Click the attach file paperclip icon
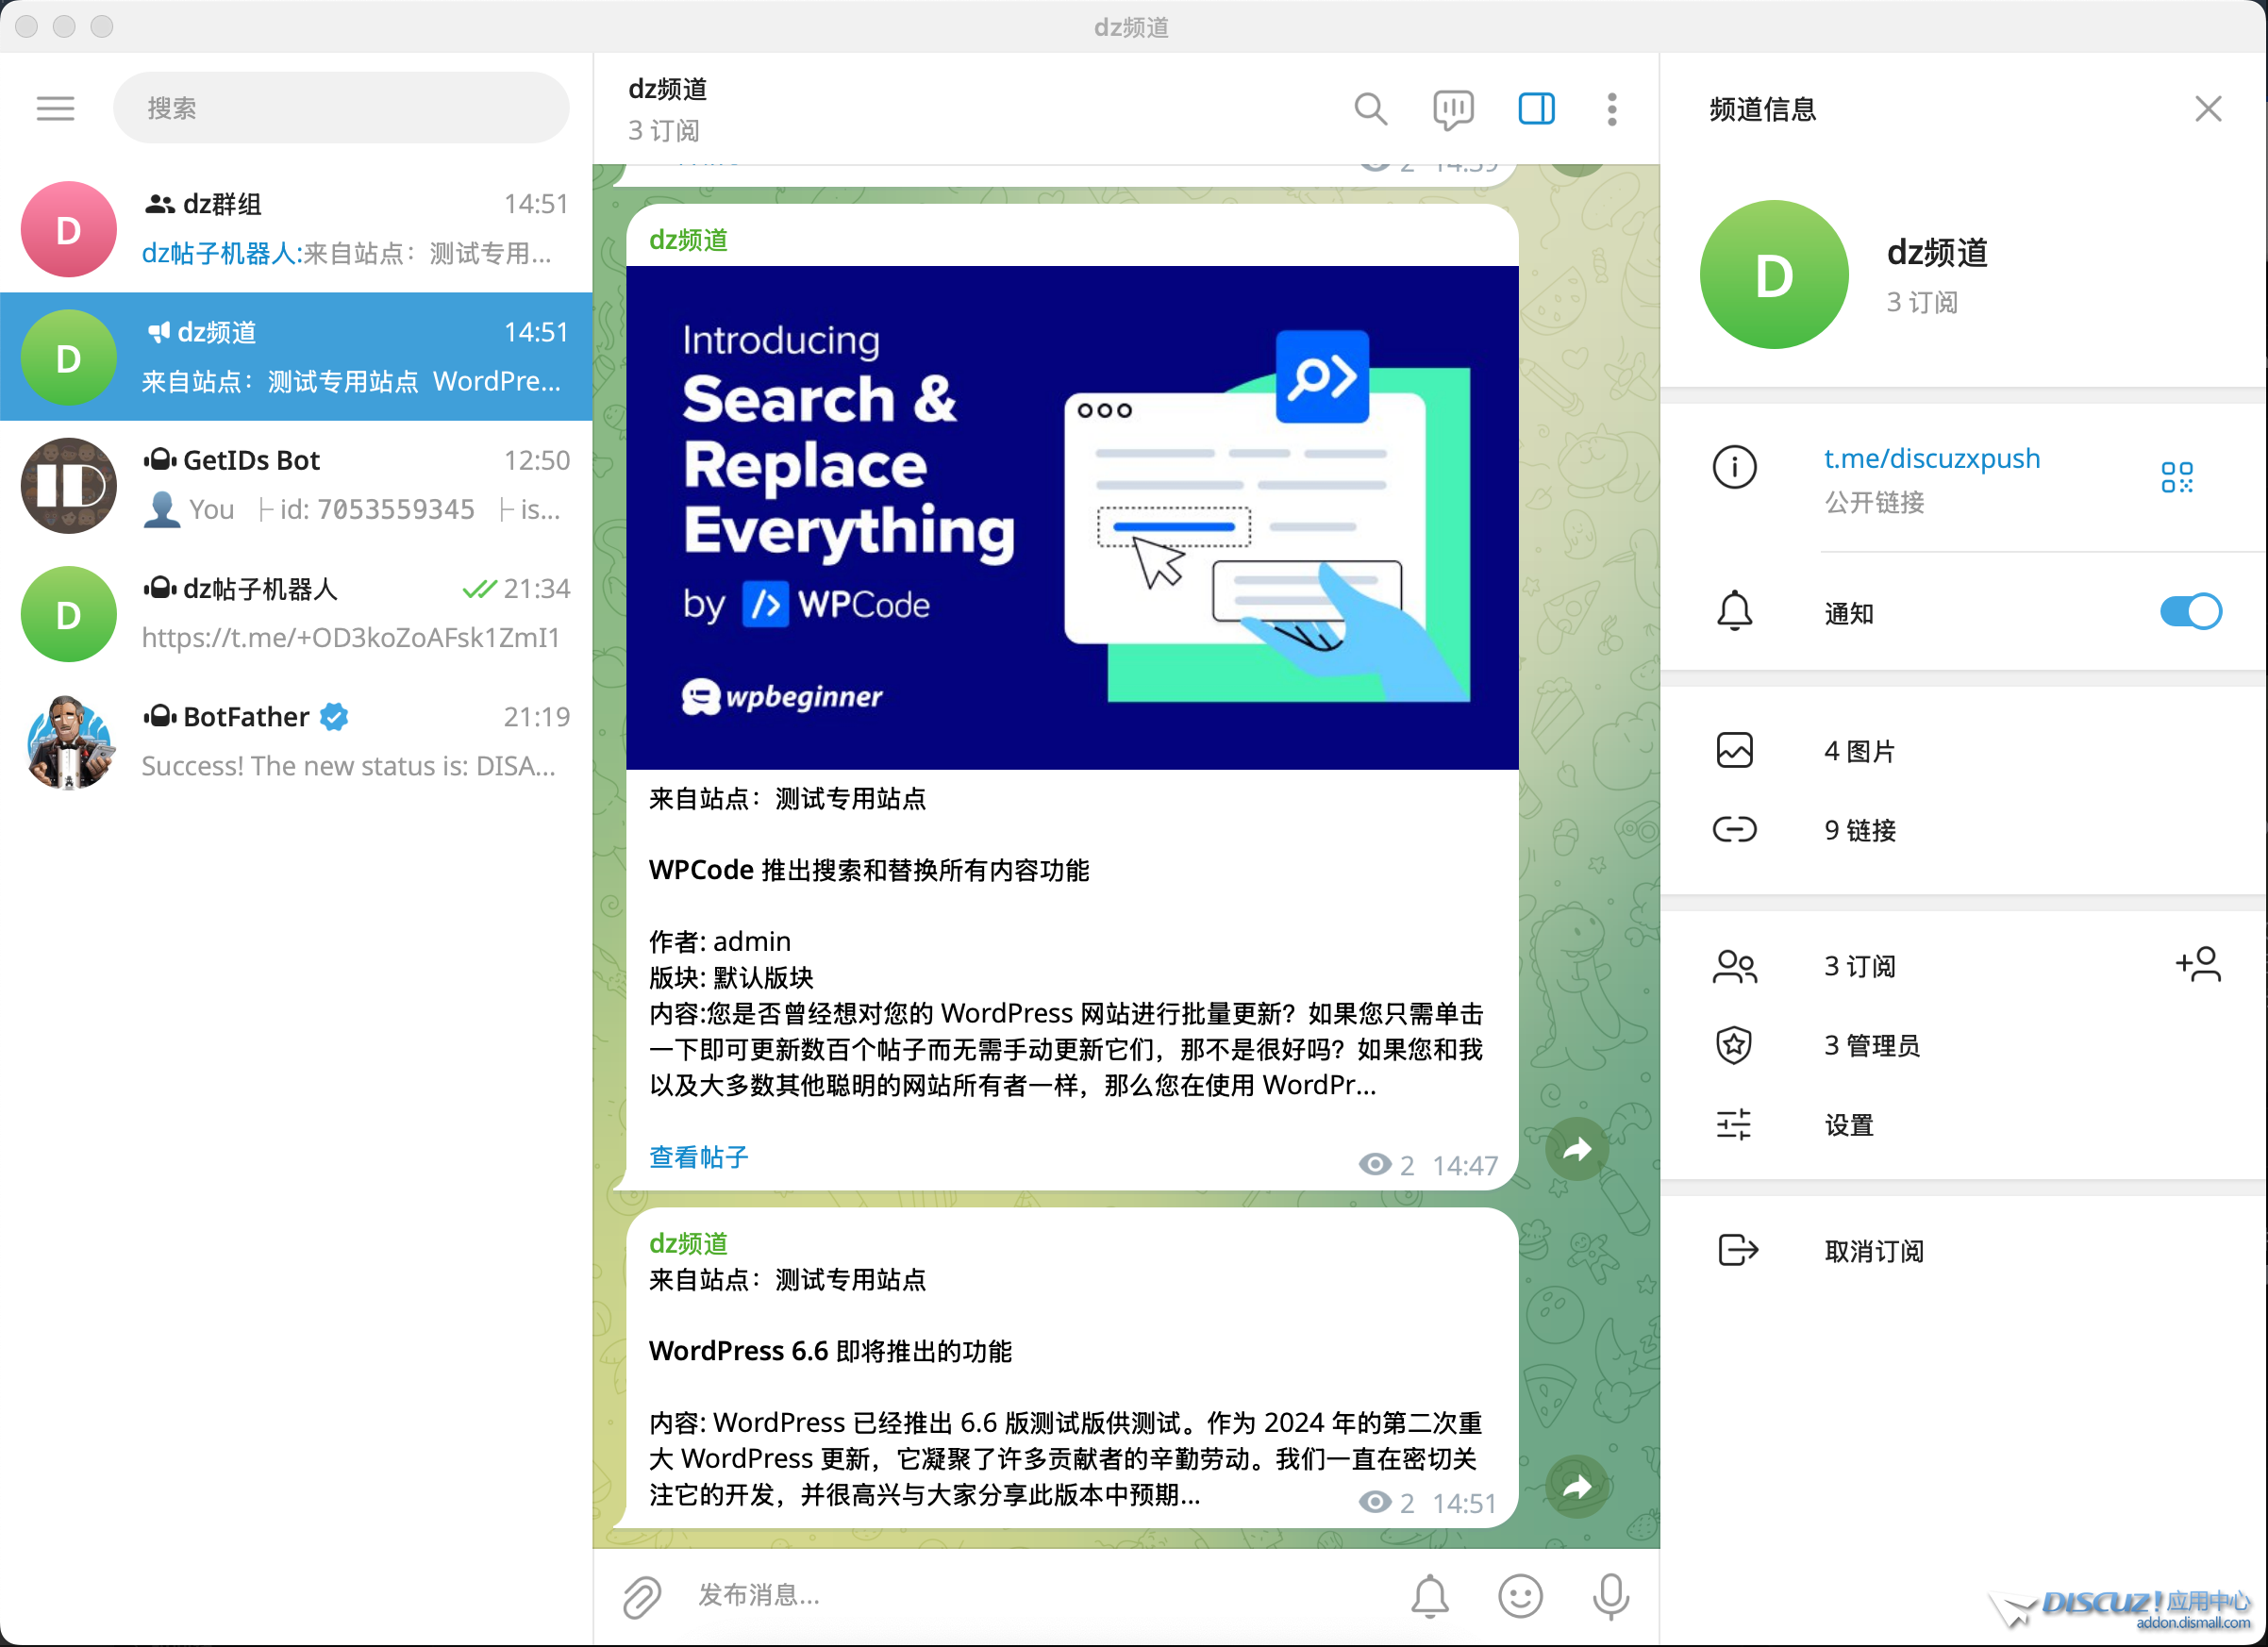 pos(641,1596)
